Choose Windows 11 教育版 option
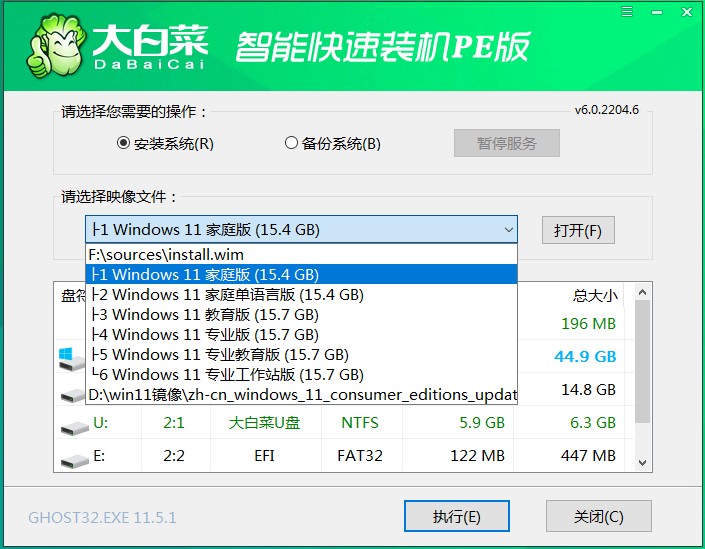The image size is (705, 549). pyautogui.click(x=301, y=314)
